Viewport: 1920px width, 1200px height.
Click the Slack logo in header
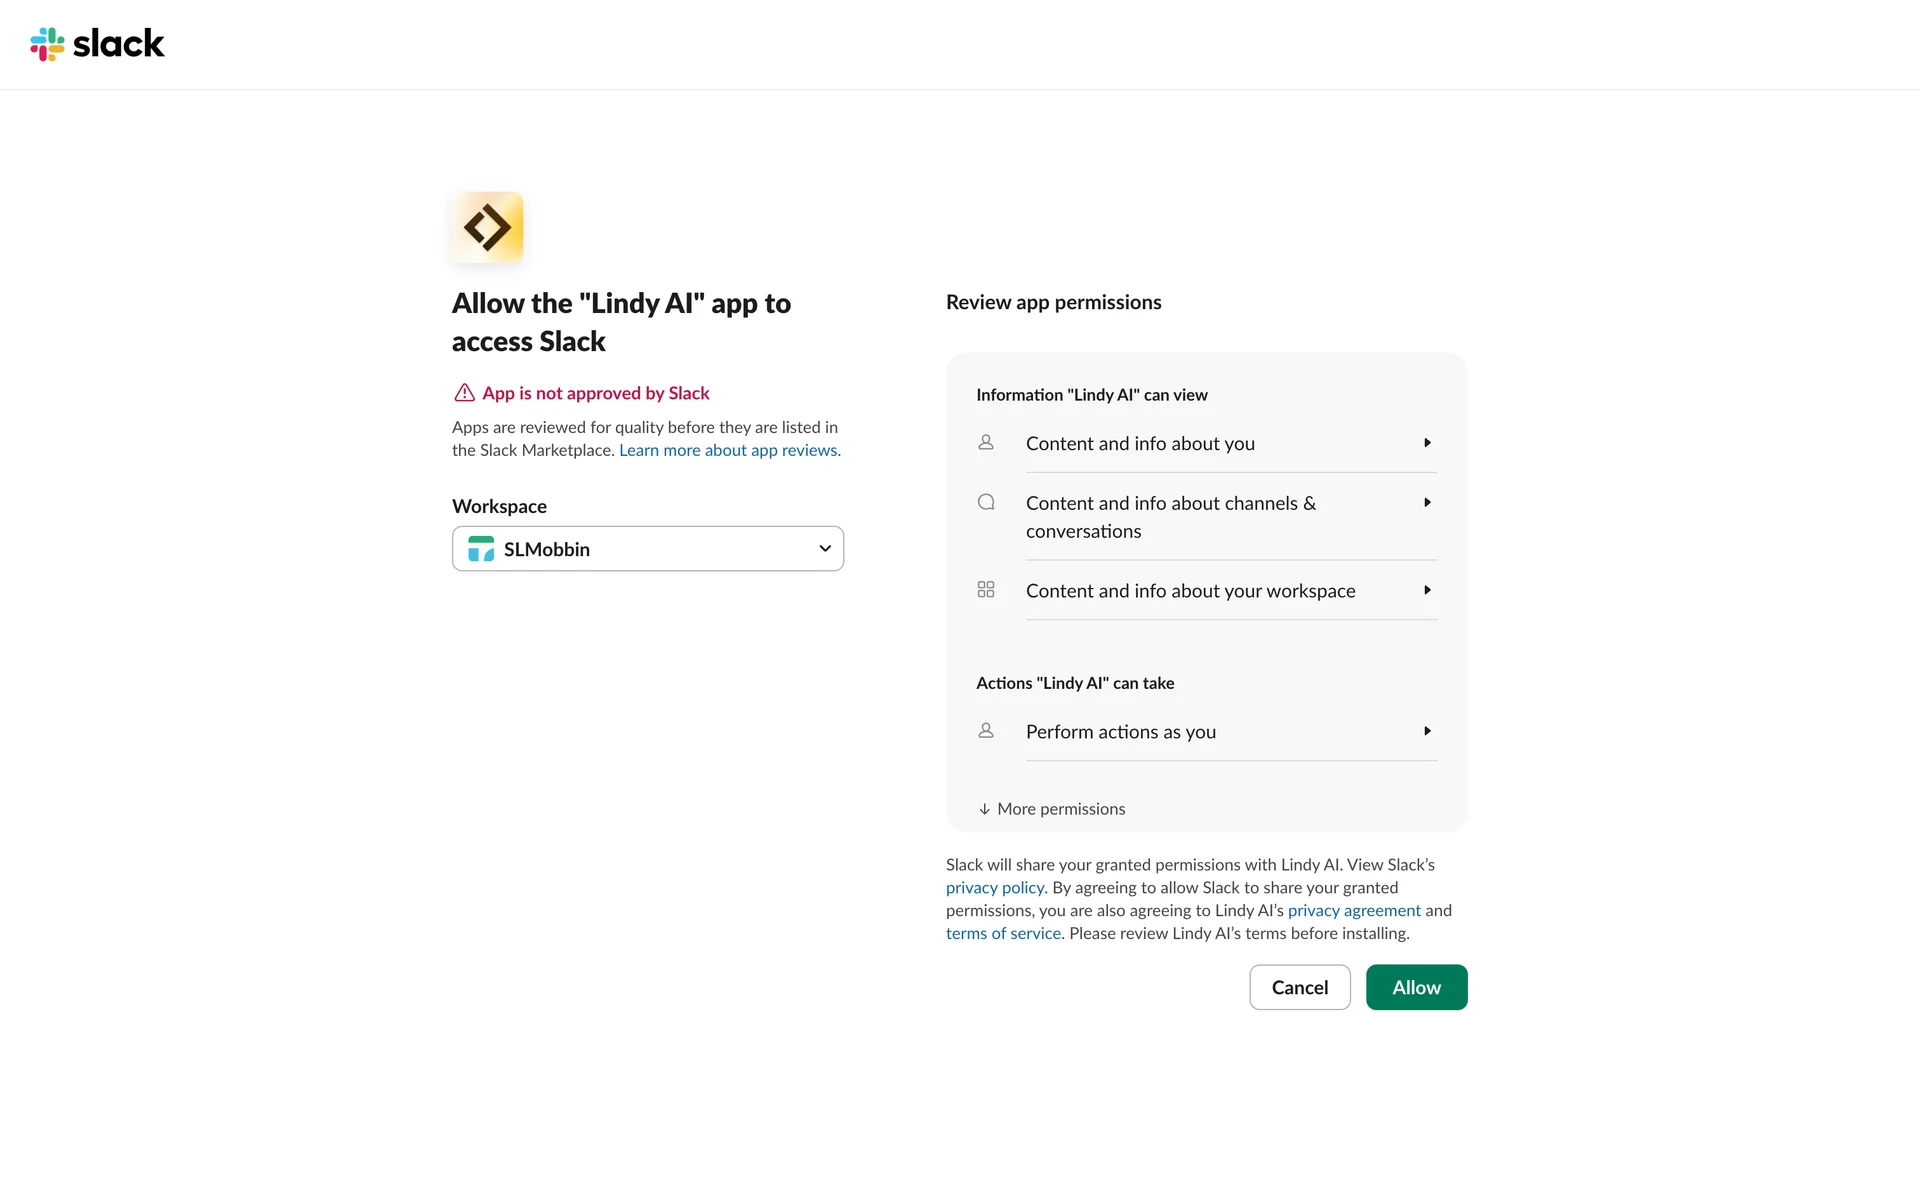97,44
